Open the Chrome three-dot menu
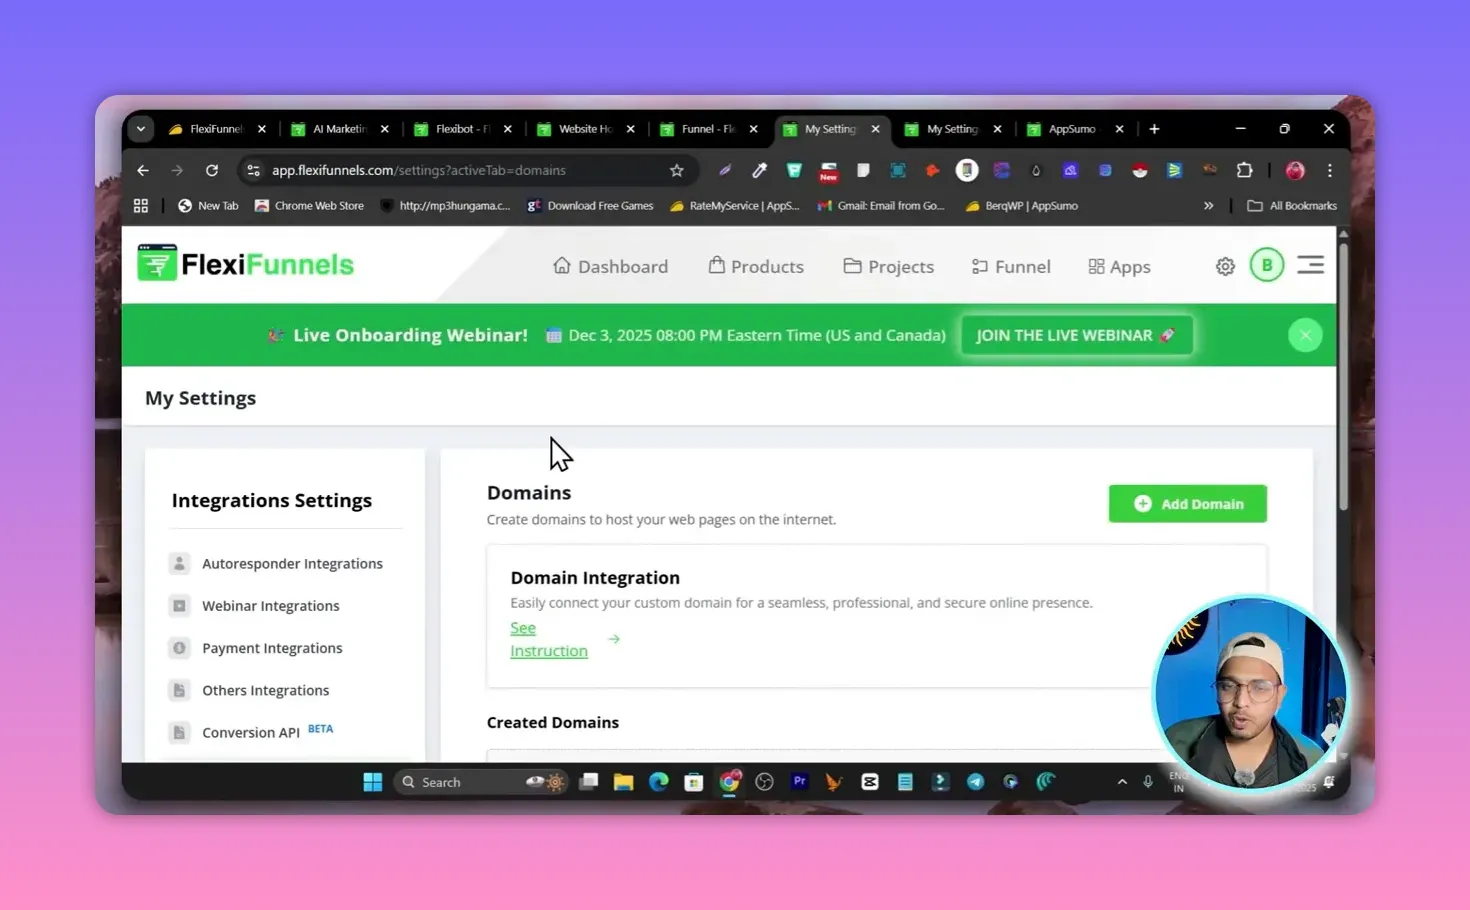This screenshot has height=910, width=1470. (1330, 170)
